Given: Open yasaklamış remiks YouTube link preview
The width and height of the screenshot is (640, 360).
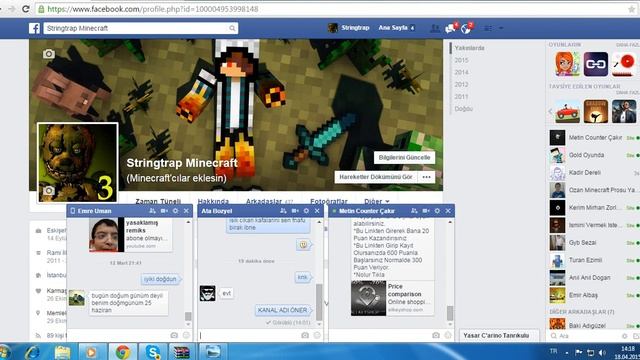Looking at the screenshot, I should point(130,235).
